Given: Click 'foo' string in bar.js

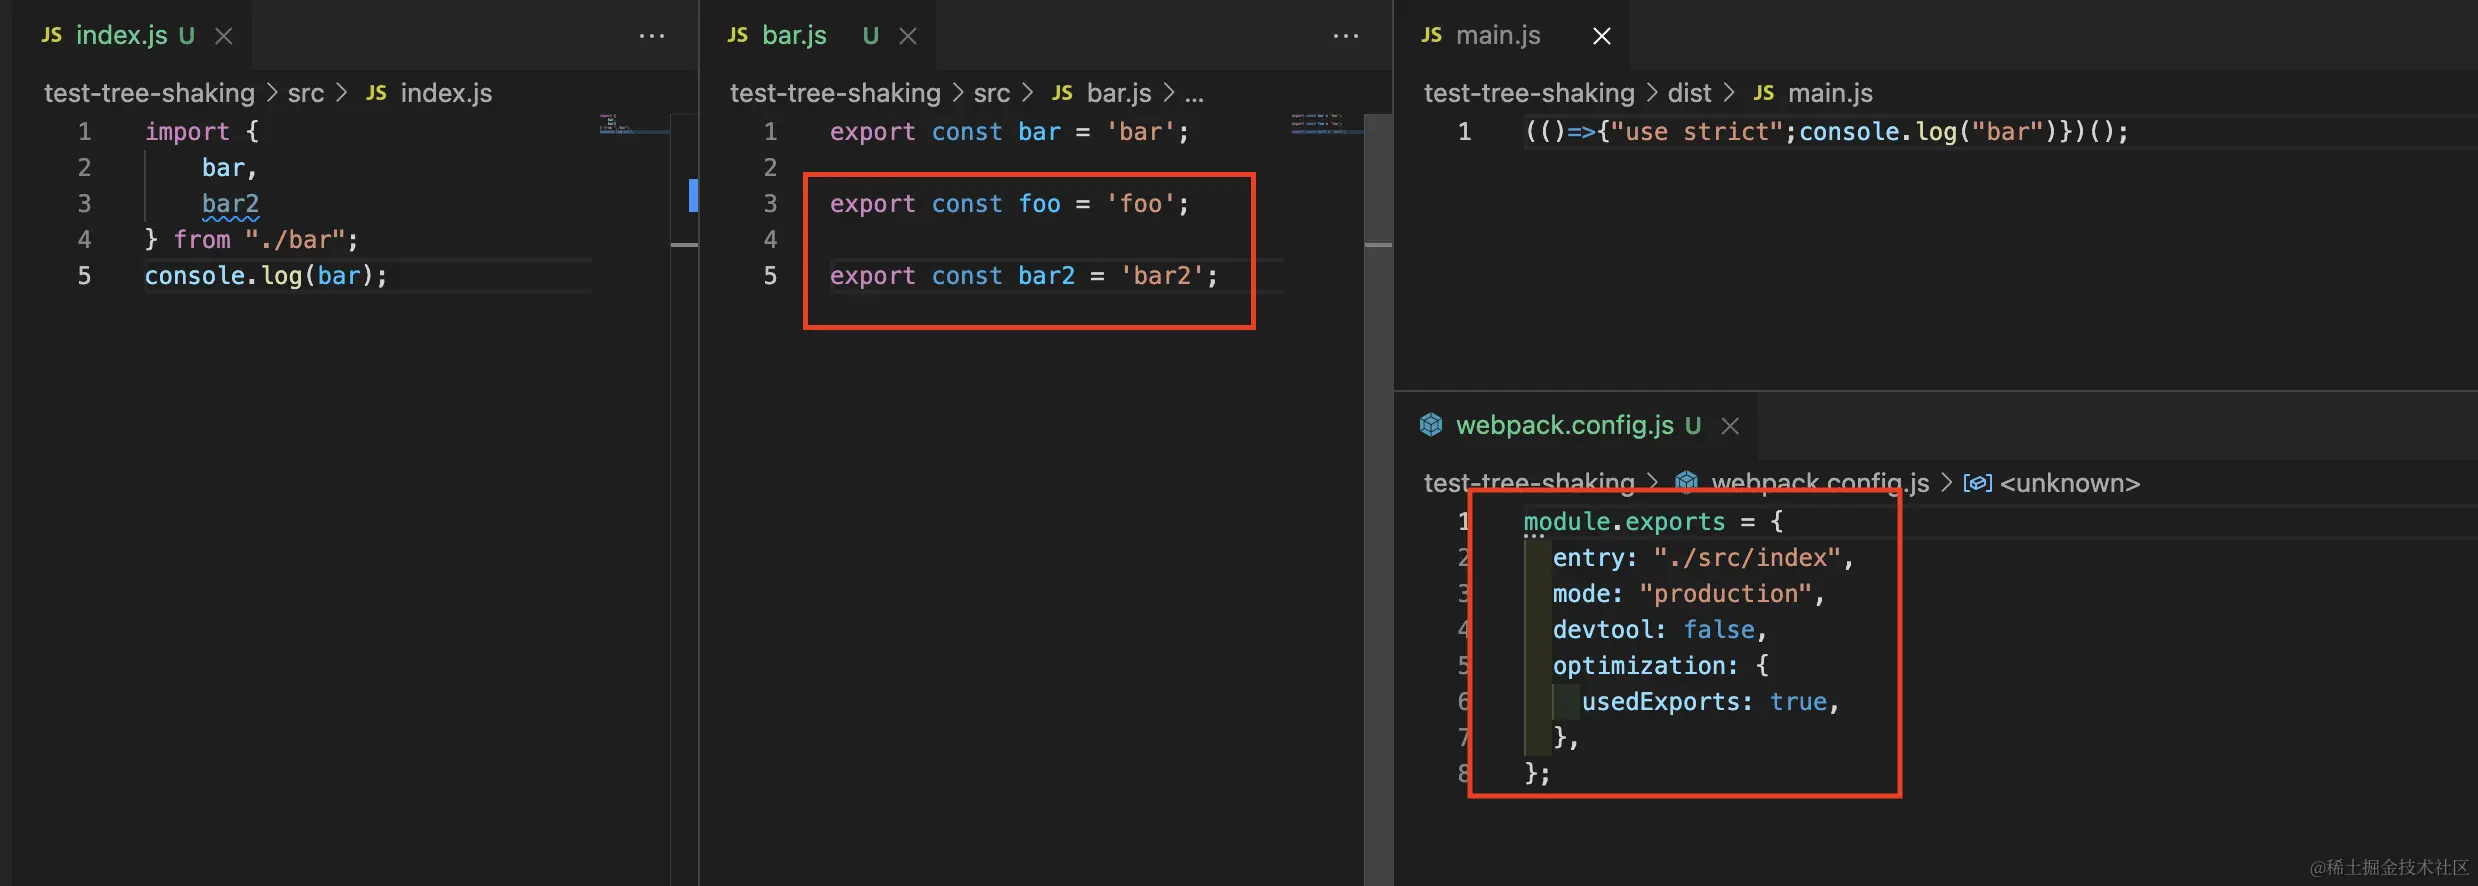Looking at the screenshot, I should click(x=1141, y=204).
